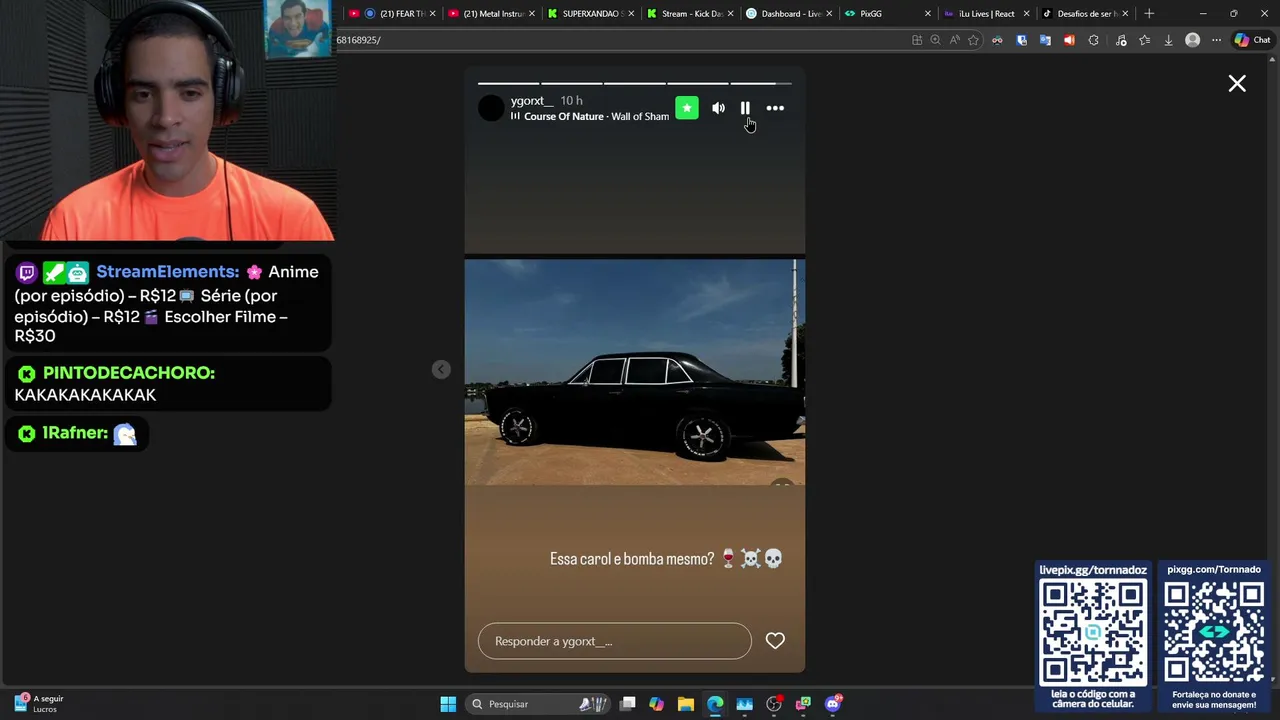The width and height of the screenshot is (1280, 720).
Task: Add page to favorites star icon
Action: coord(973,40)
